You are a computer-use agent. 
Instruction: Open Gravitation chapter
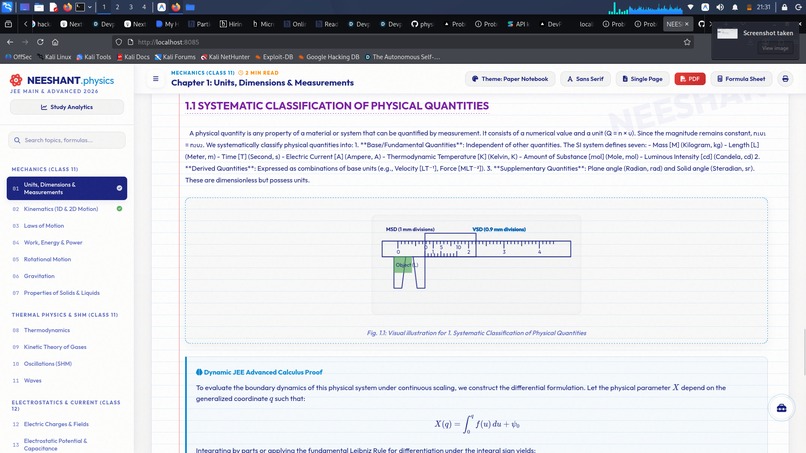[x=67, y=276]
